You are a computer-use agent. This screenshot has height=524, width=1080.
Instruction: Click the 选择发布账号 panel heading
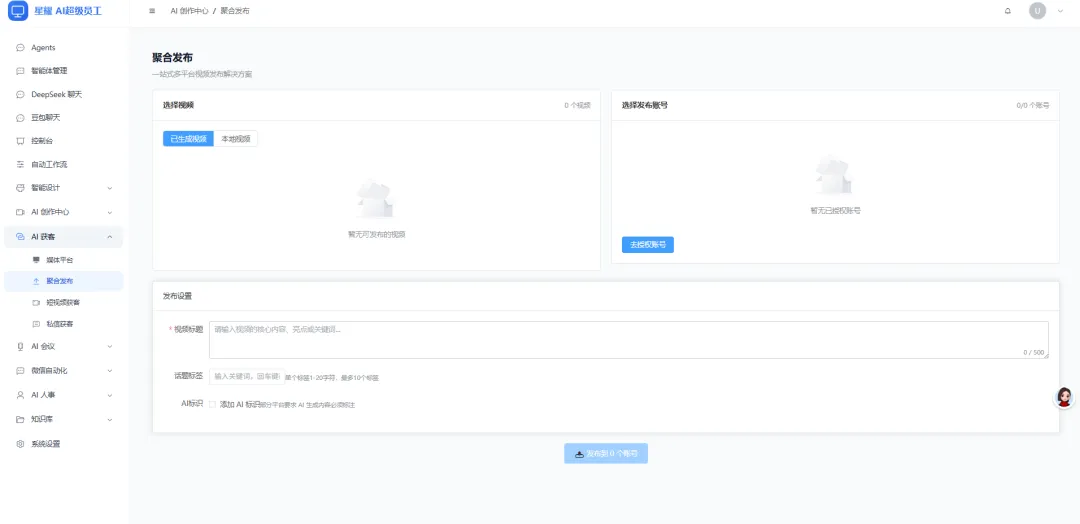645,105
